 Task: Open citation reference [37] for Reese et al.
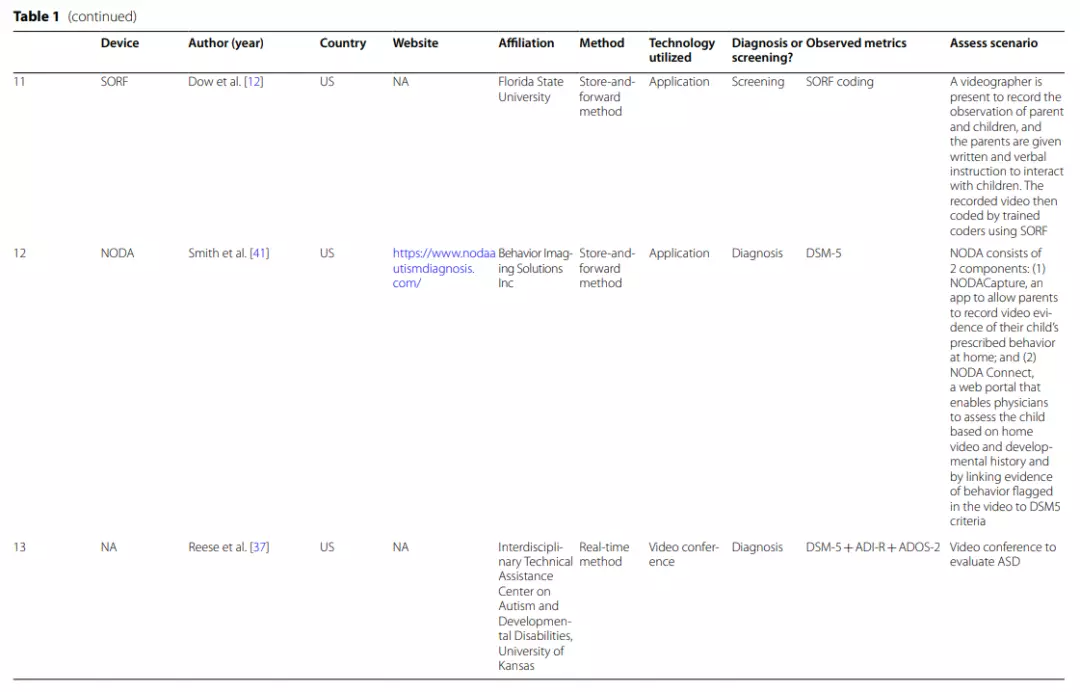[x=259, y=547]
